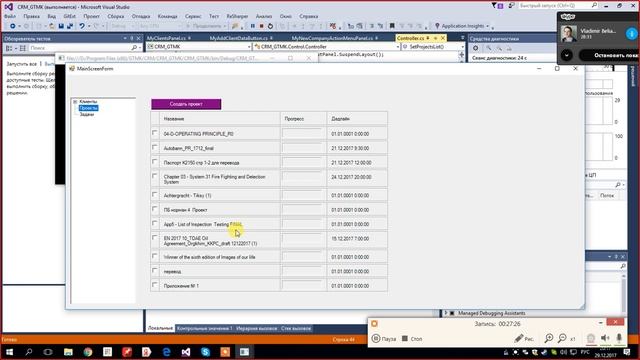Toggle bookmark icon in the Visual Studio toolbar
The image size is (640, 360).
[x=392, y=26]
